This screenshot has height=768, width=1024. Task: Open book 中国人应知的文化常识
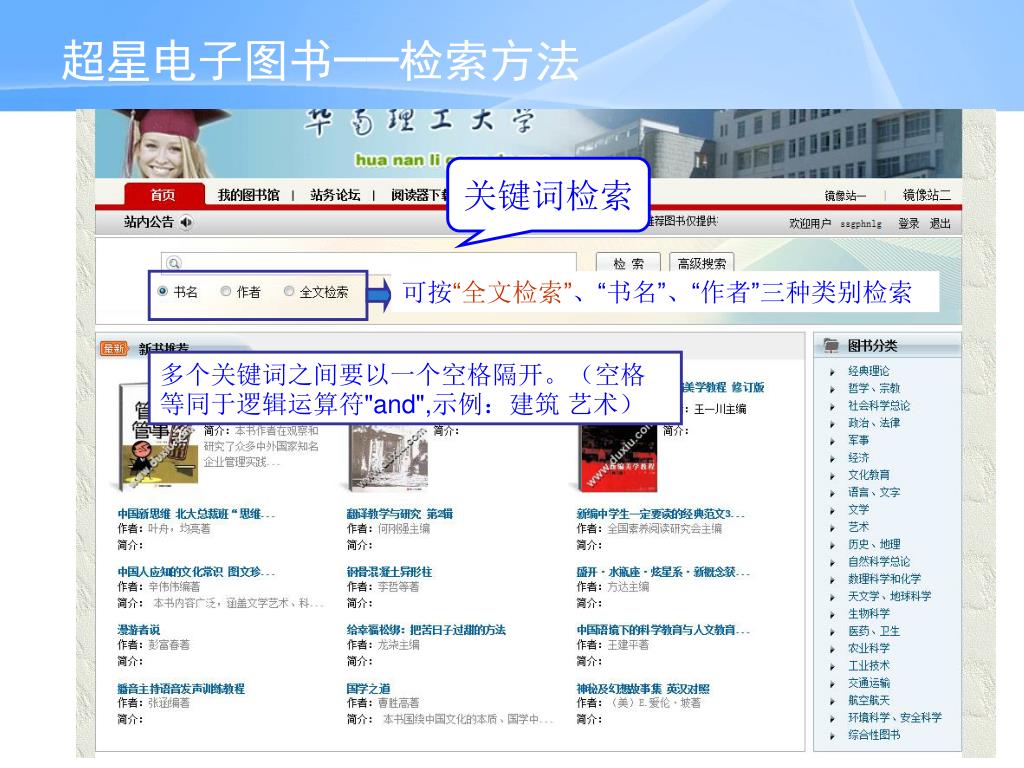click(x=196, y=572)
